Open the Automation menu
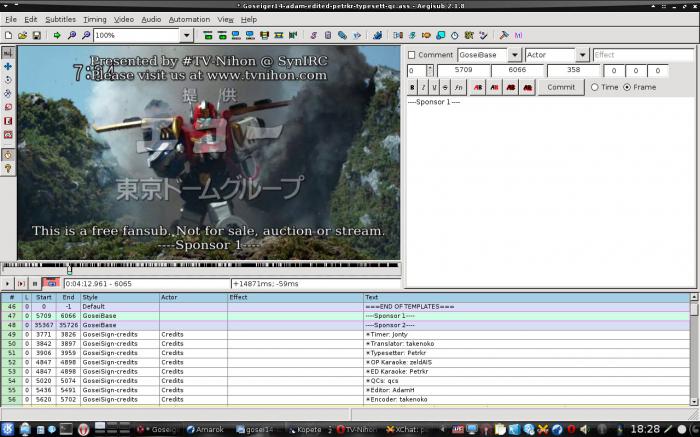This screenshot has width=700, height=437. coord(189,20)
